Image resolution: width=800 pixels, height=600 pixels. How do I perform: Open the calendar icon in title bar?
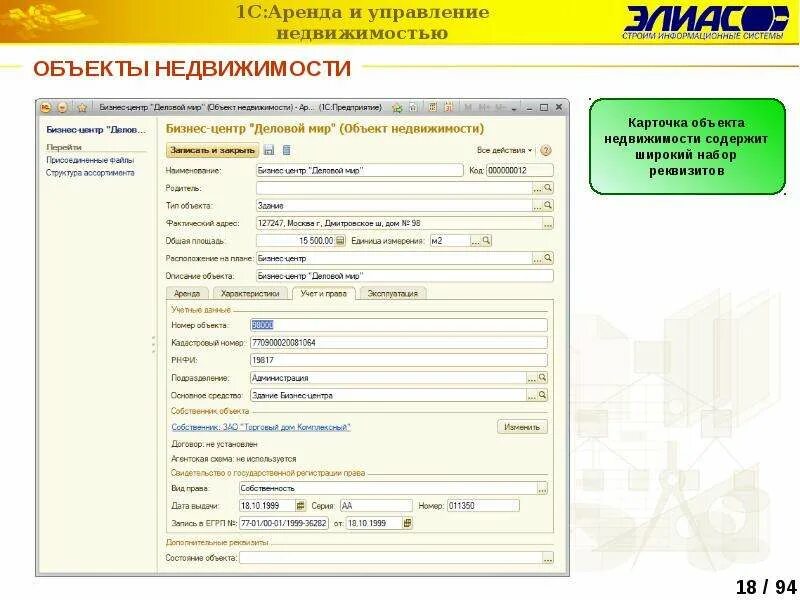click(x=449, y=107)
